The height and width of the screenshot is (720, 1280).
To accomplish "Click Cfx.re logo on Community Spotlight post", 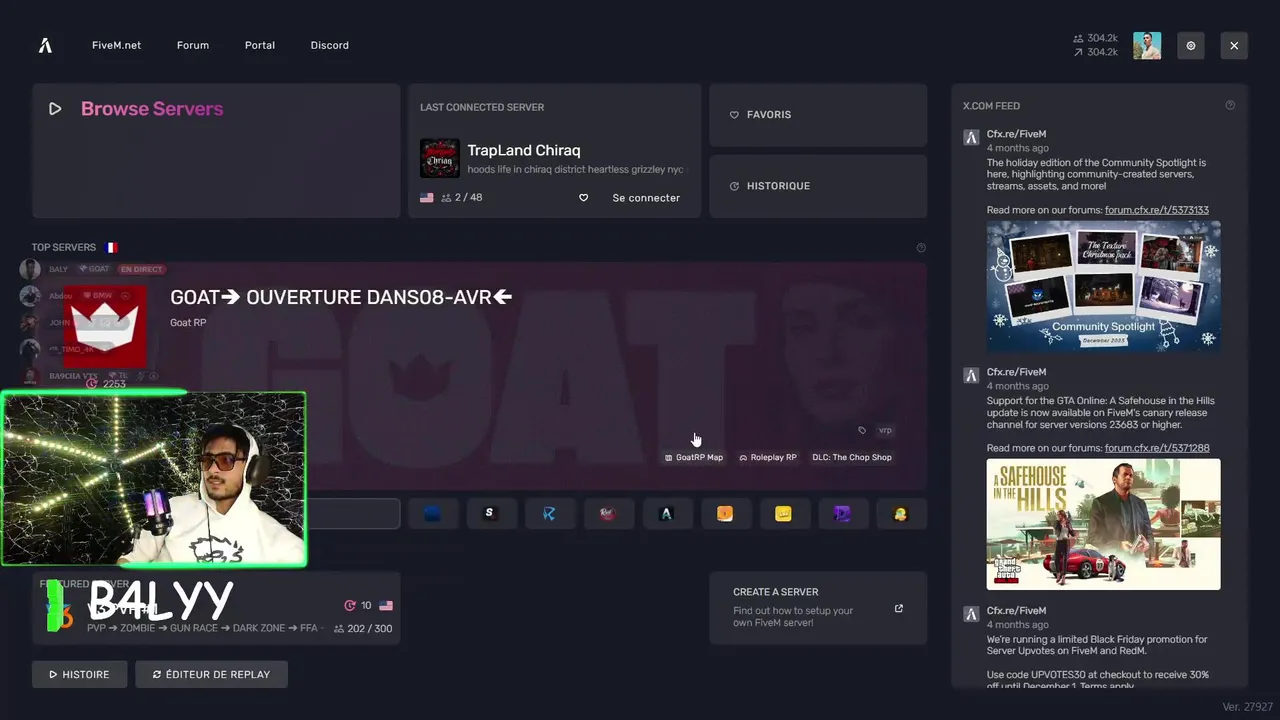I will click(971, 138).
